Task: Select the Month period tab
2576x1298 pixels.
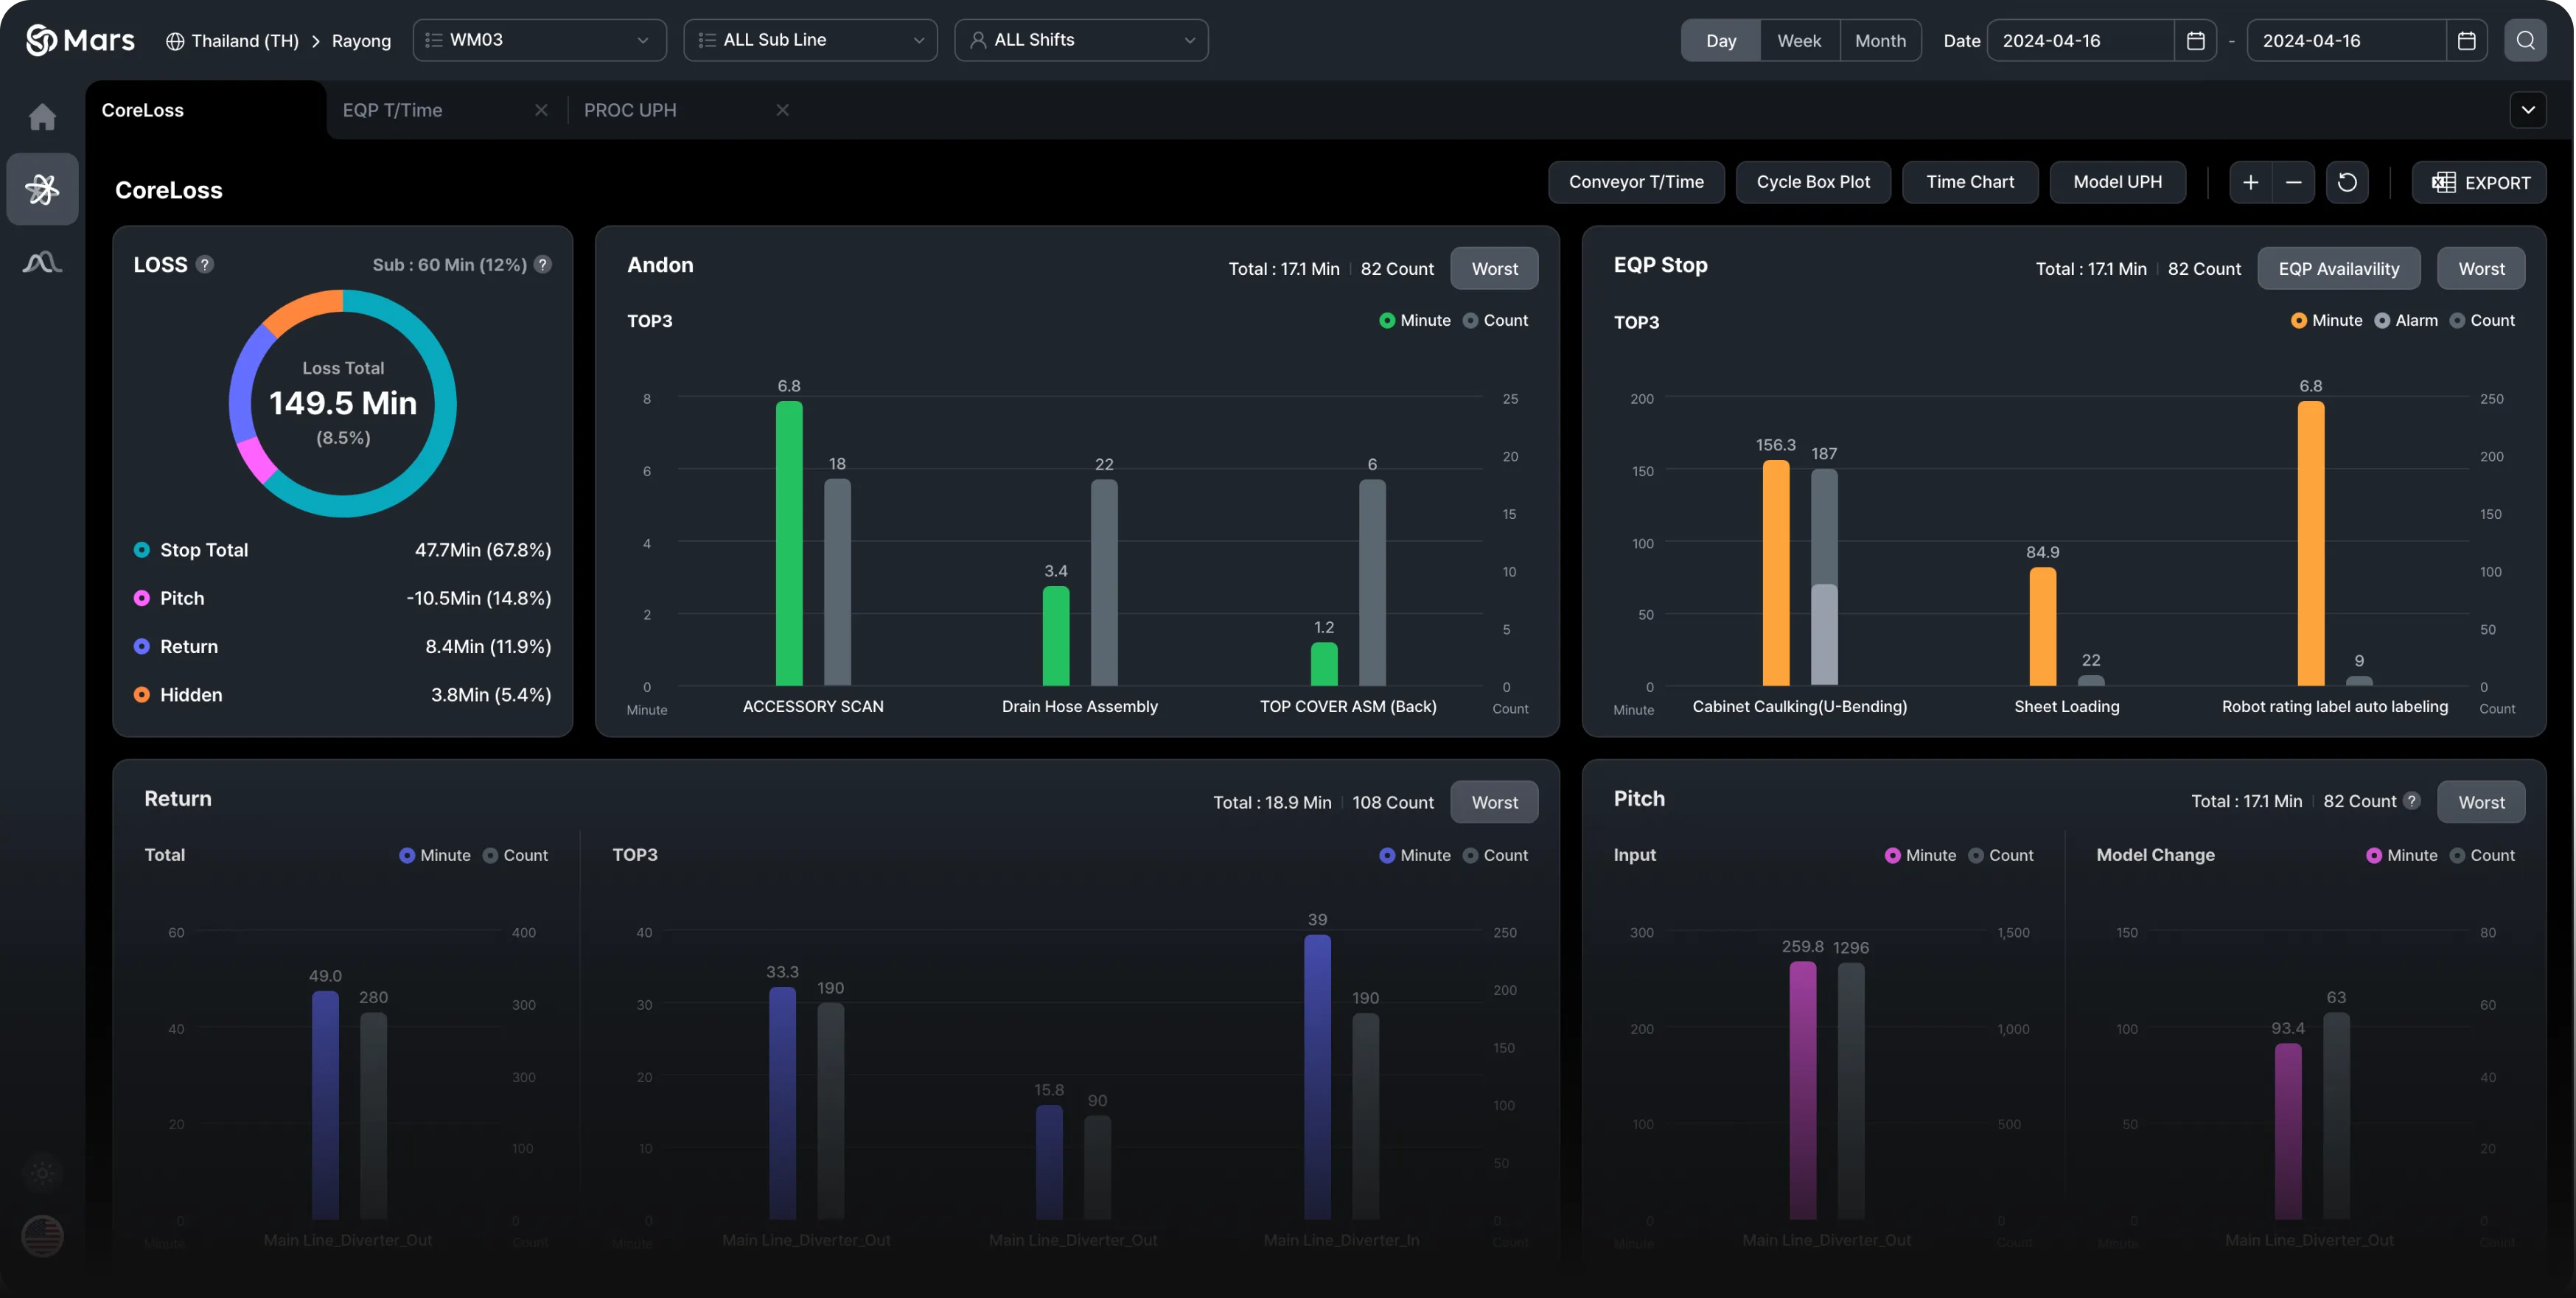Action: (1880, 41)
